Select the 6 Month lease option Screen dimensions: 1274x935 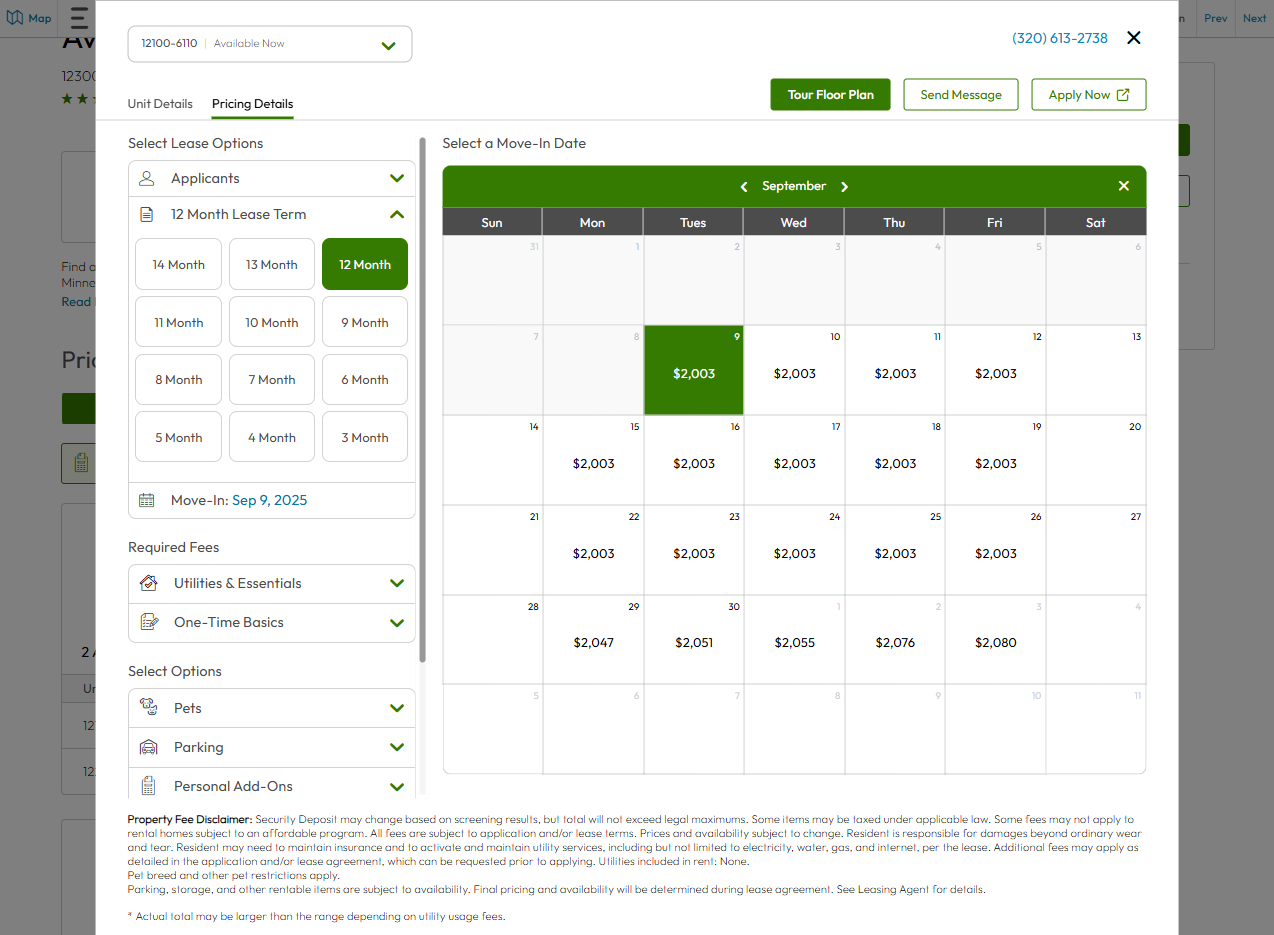[364, 380]
